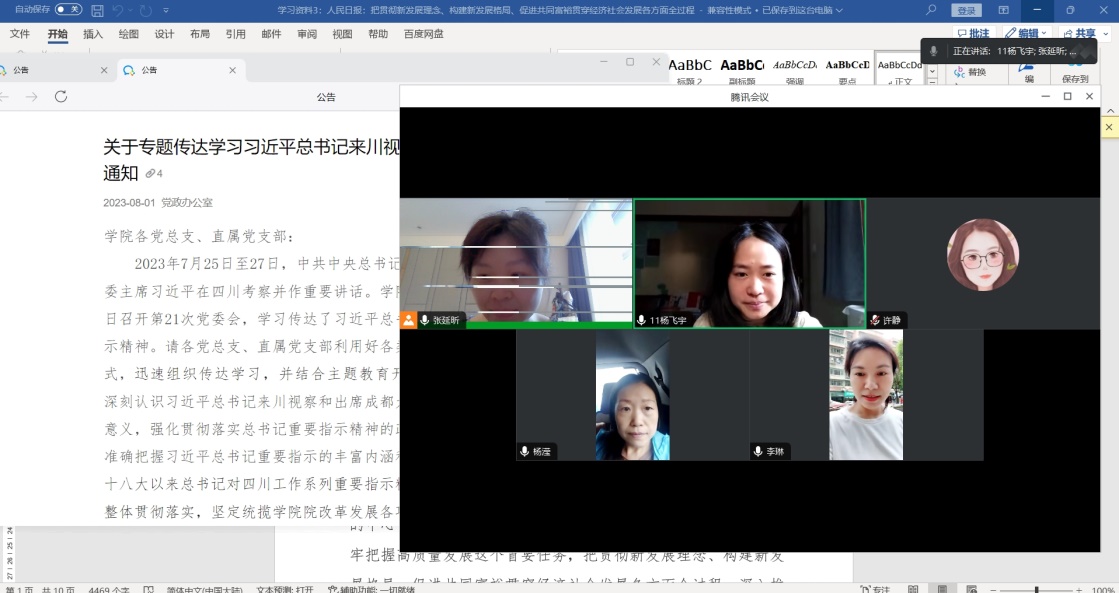Click the Save disk icon
The width and height of the screenshot is (1119, 593).
[97, 11]
